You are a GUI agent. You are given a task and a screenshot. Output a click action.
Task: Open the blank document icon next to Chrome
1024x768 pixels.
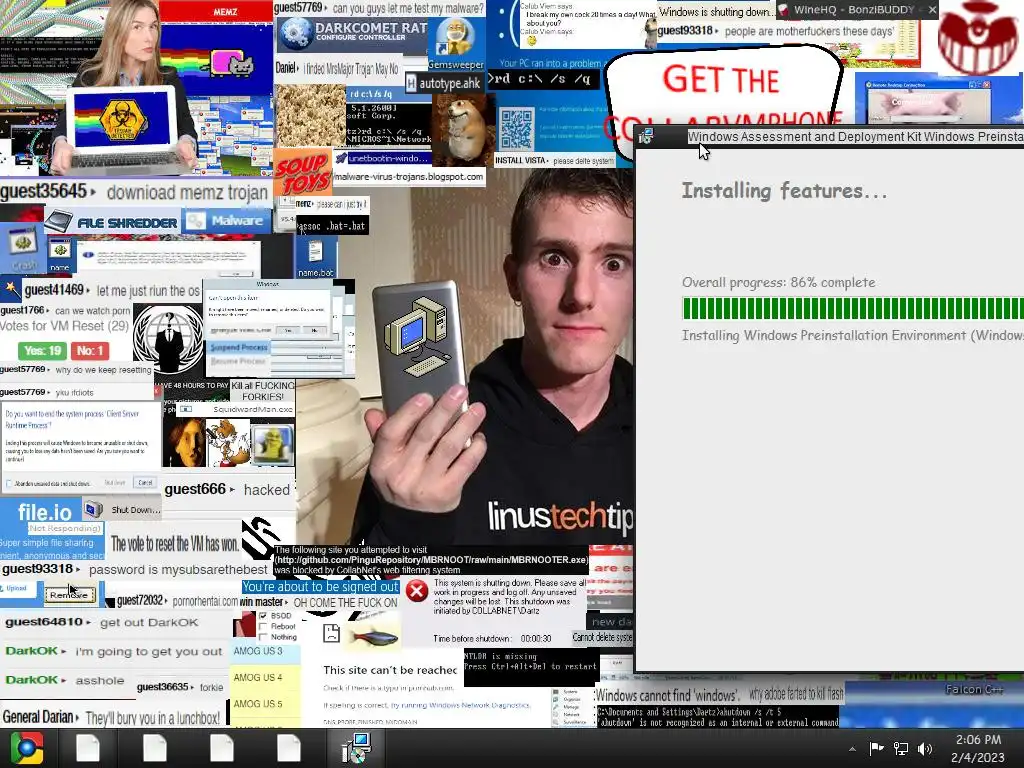point(88,748)
